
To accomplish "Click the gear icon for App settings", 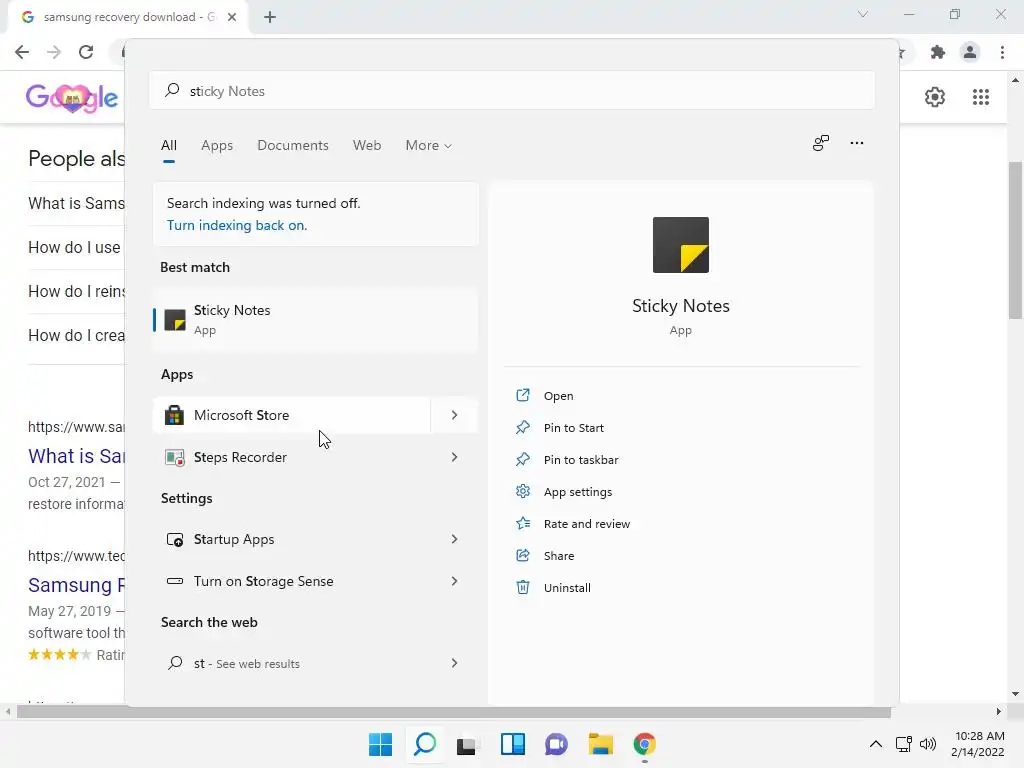I will 522,491.
